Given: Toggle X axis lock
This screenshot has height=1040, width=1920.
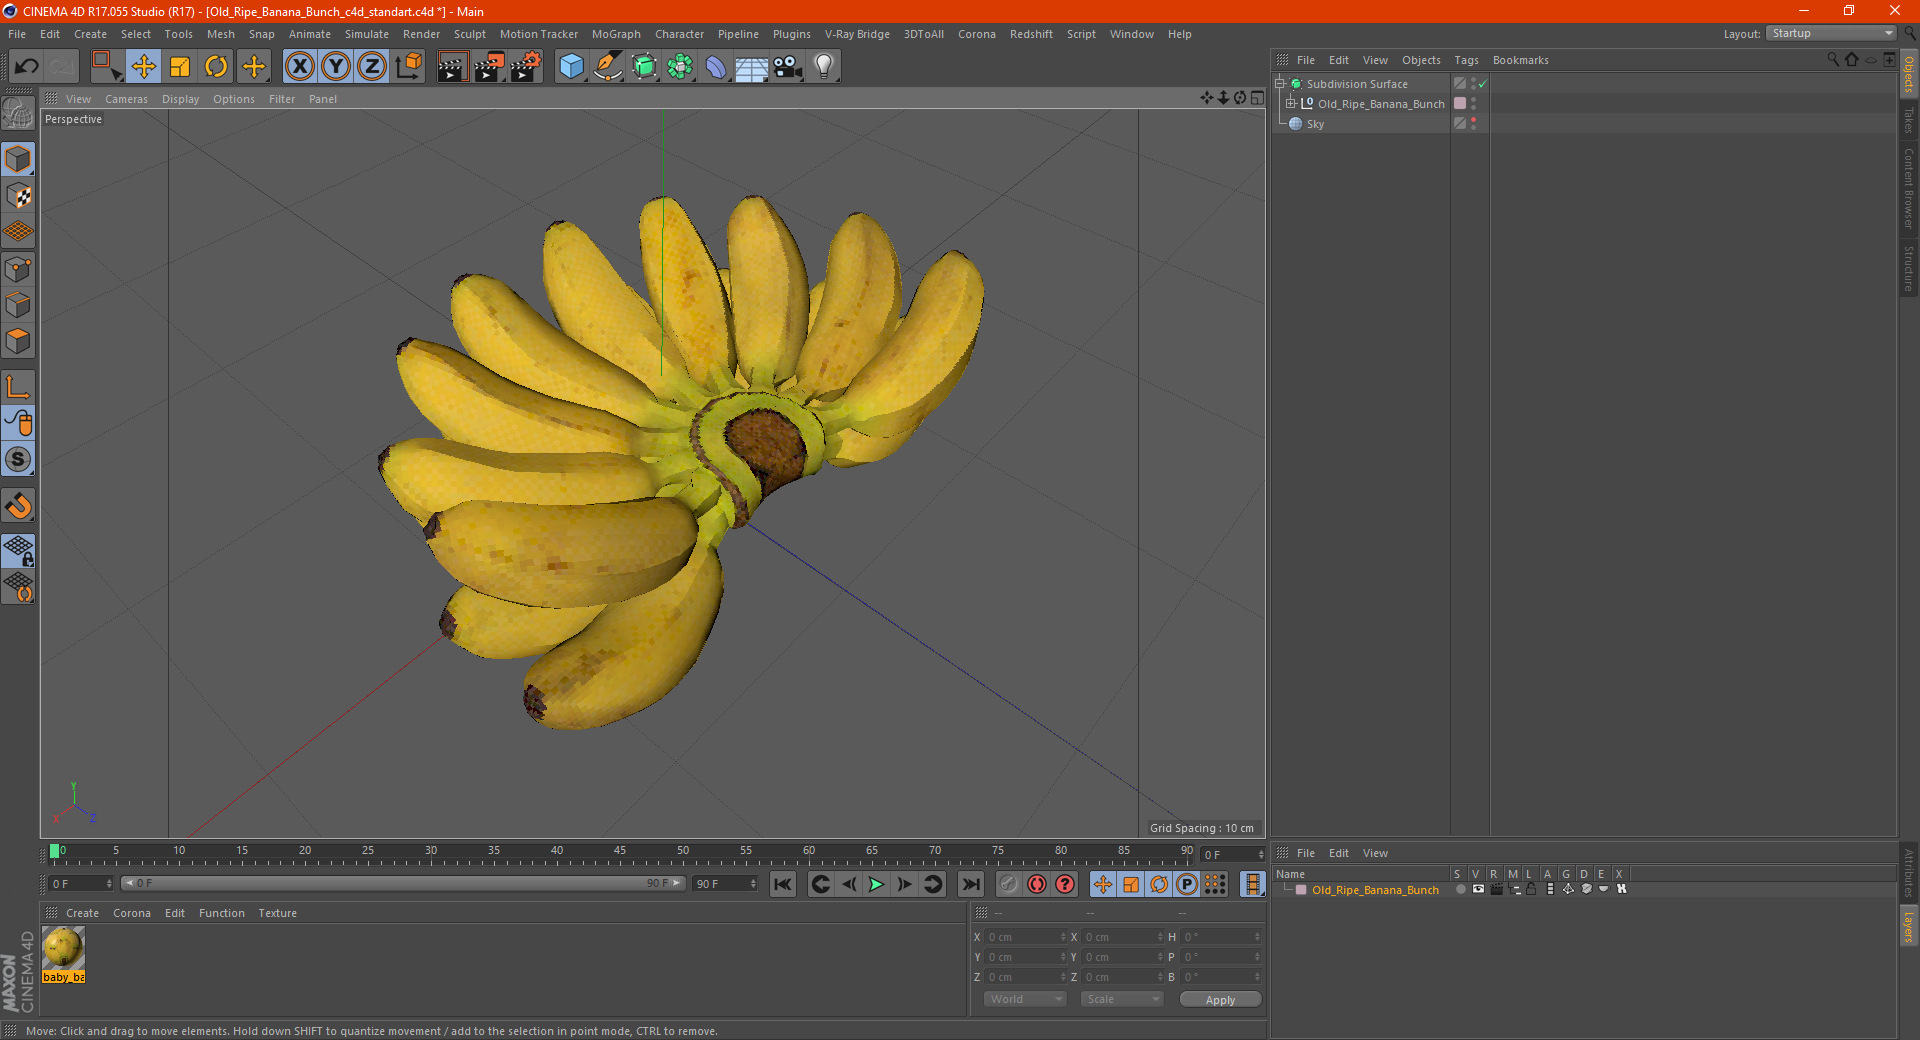Looking at the screenshot, I should coord(299,67).
